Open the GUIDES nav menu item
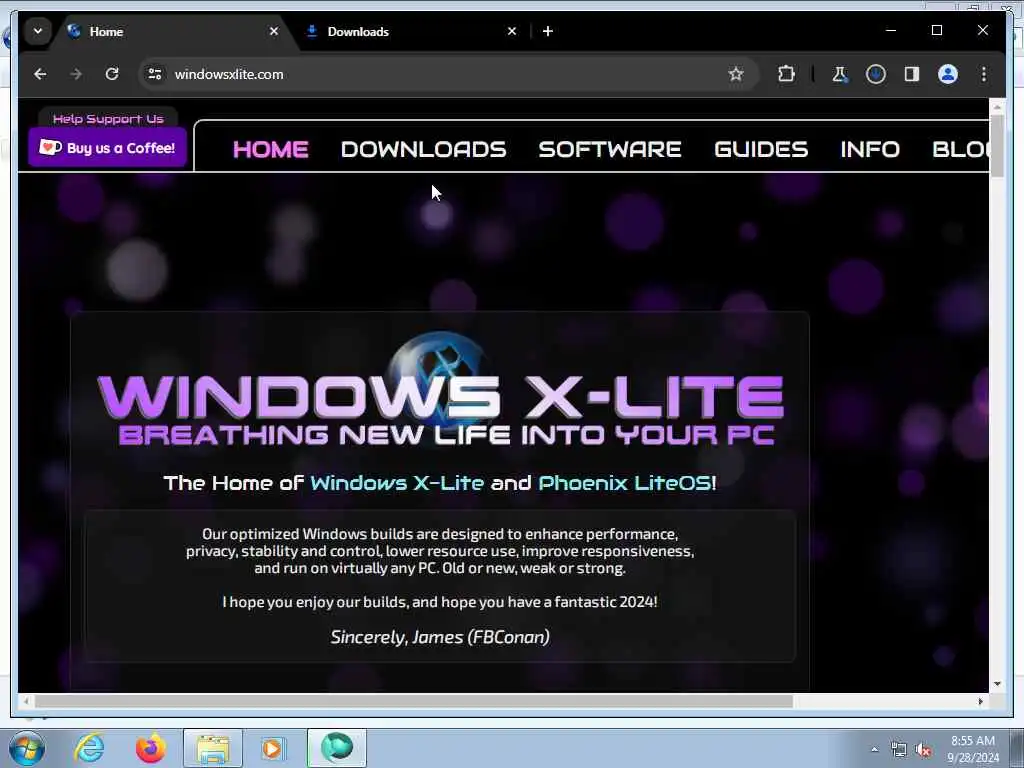1024x768 pixels. (761, 149)
